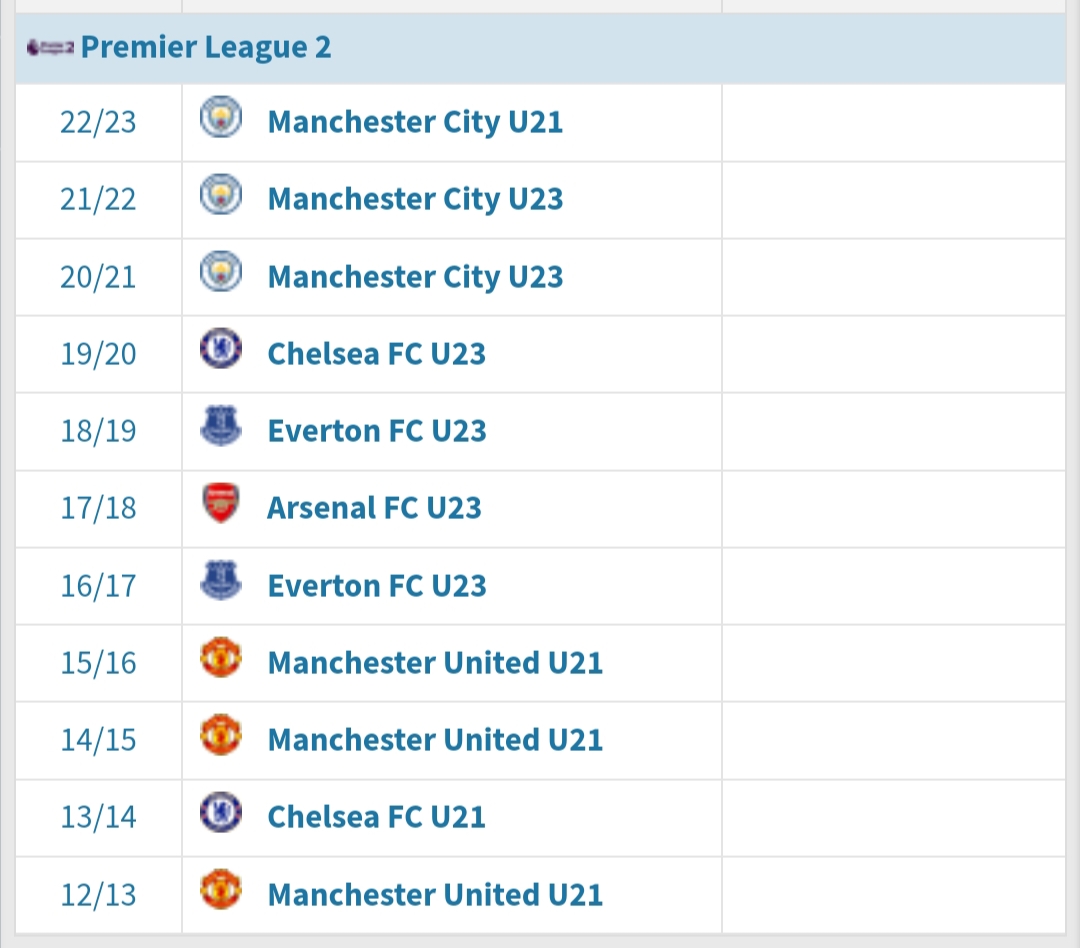The width and height of the screenshot is (1080, 948).
Task: Select the 12/13 season link
Action: click(x=98, y=895)
